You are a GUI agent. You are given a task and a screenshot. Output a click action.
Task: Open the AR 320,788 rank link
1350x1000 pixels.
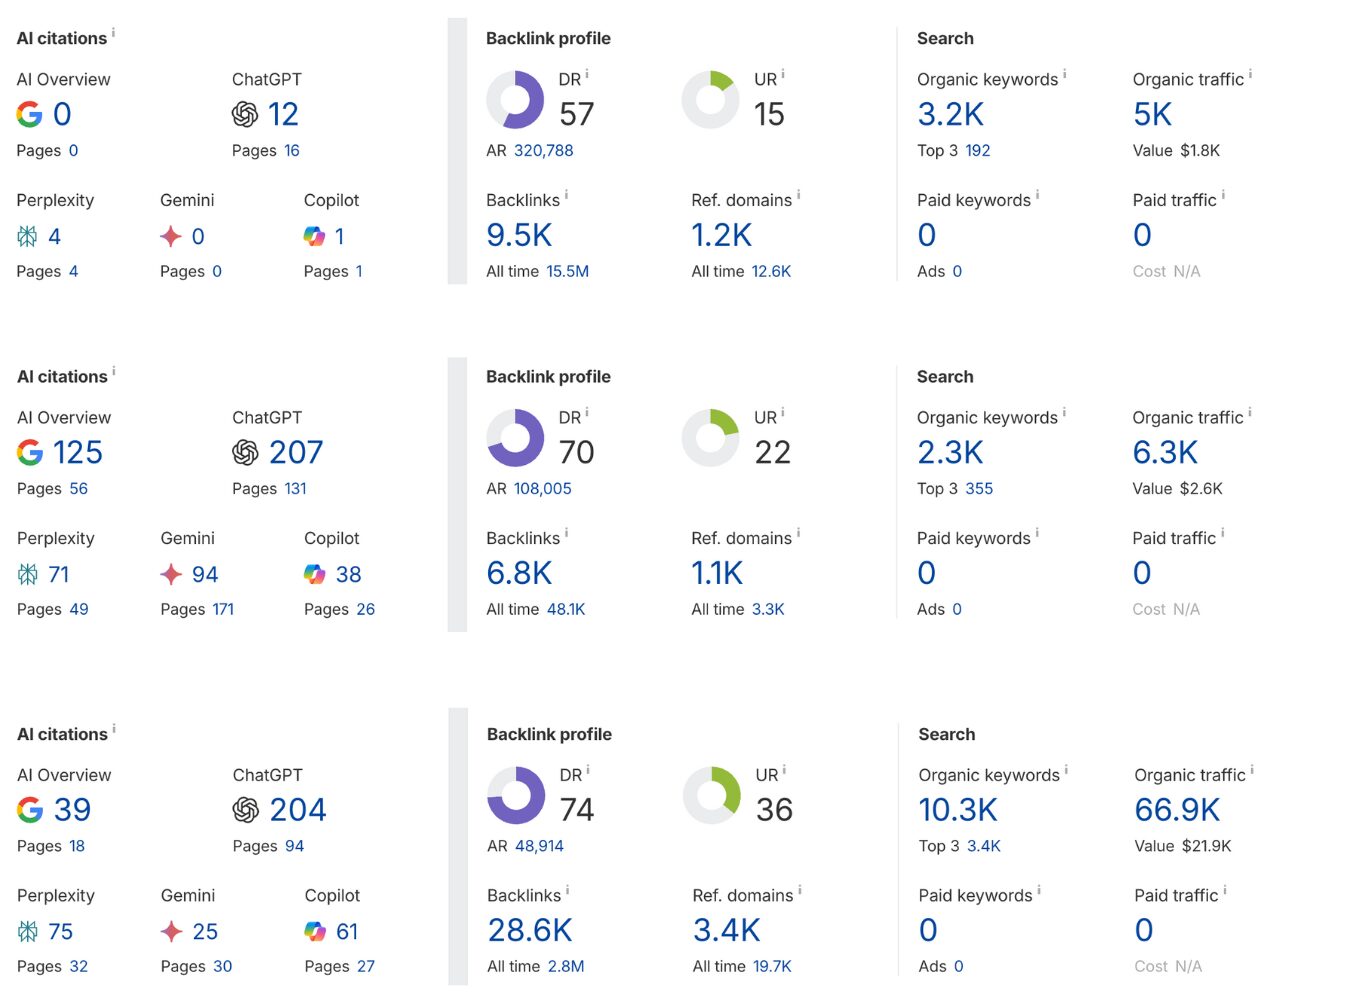click(543, 151)
